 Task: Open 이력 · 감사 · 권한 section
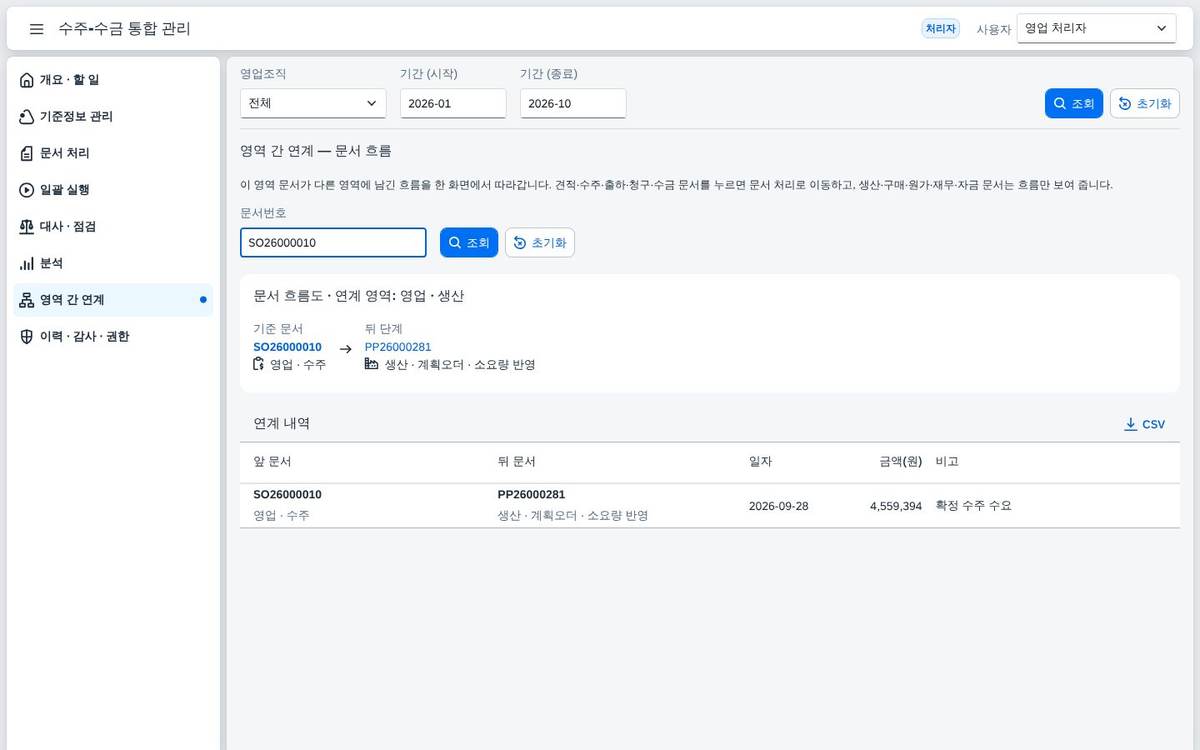[113, 337]
